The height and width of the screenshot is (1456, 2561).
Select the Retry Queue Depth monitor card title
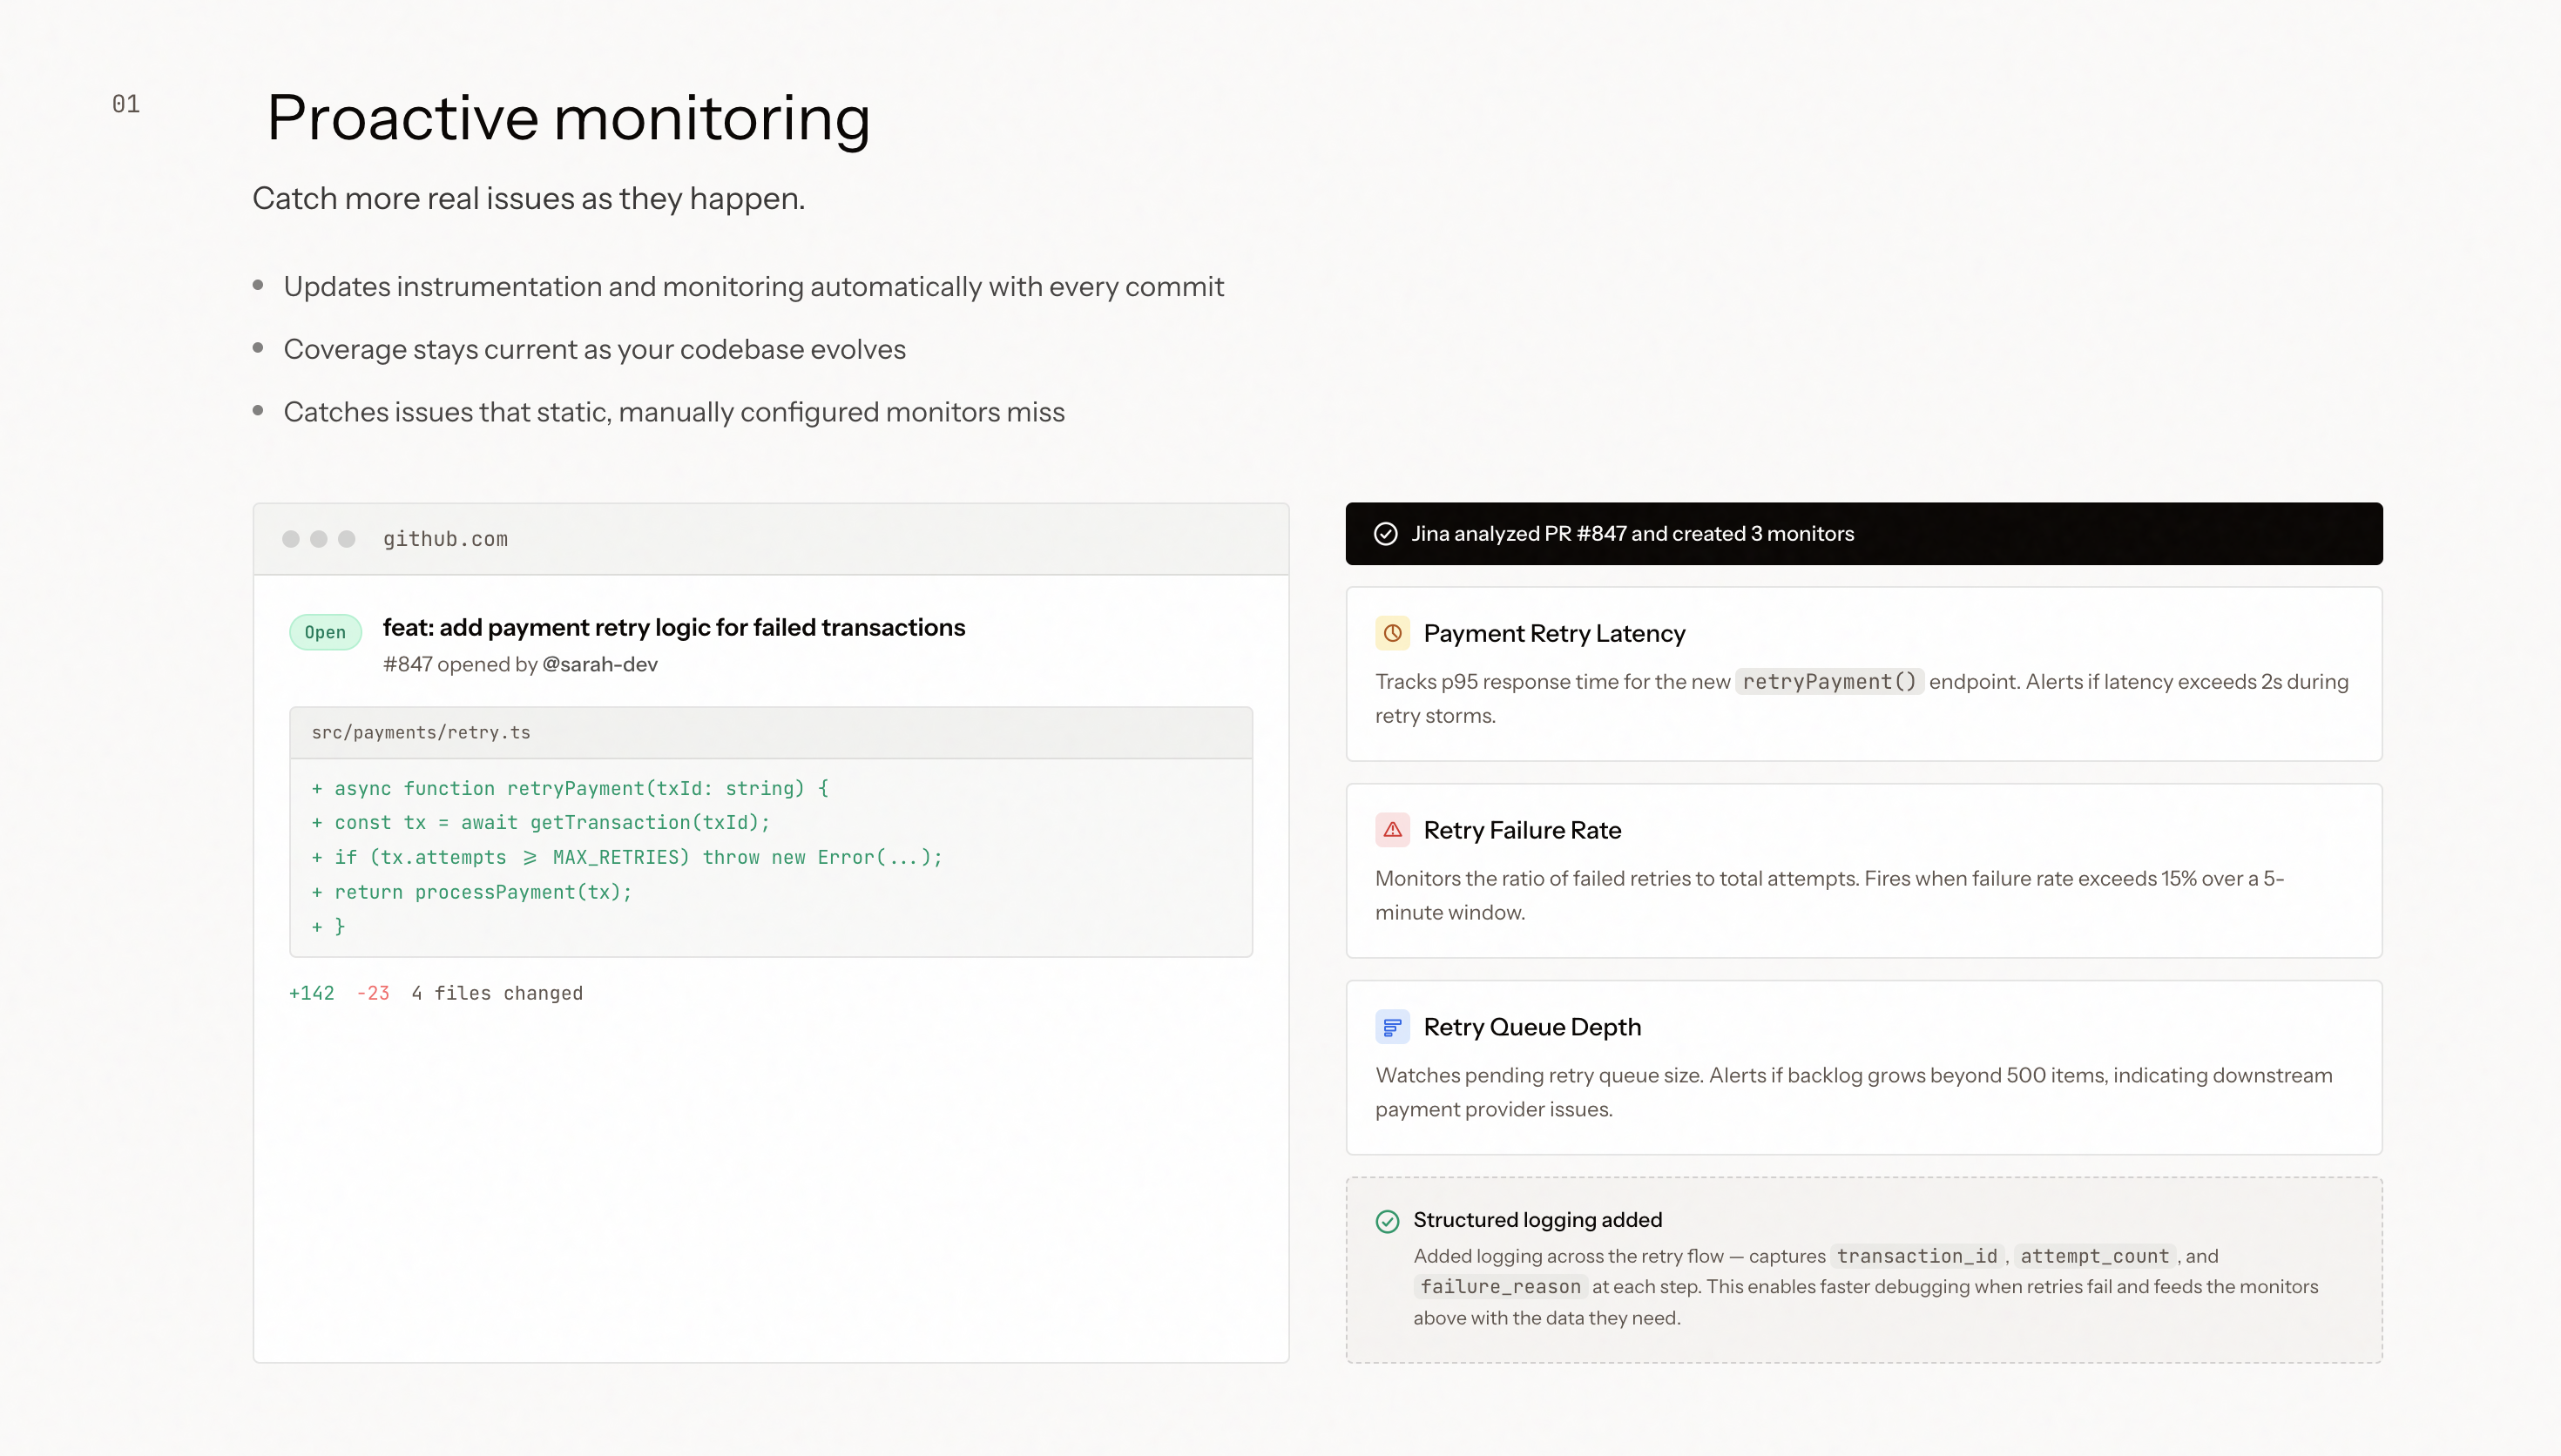coord(1531,1027)
